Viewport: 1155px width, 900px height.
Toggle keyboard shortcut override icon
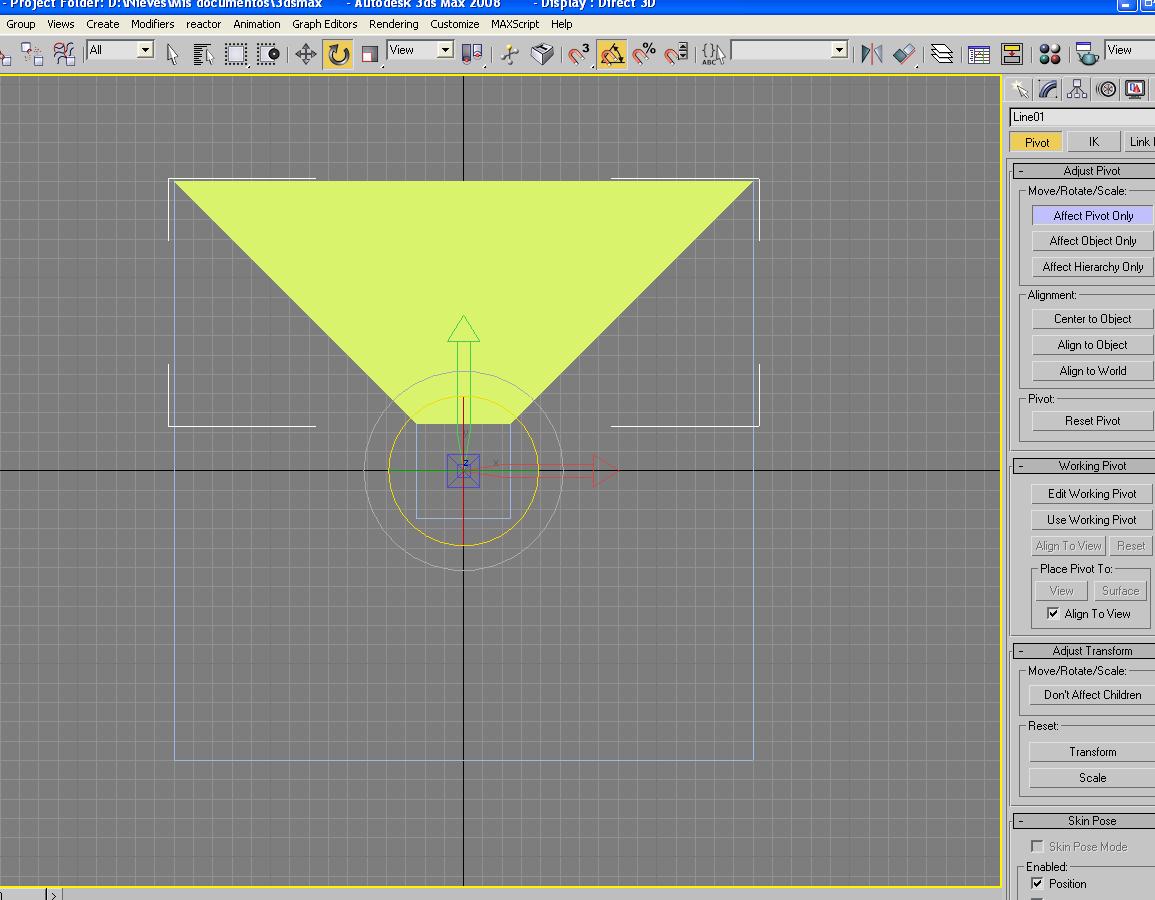(x=542, y=54)
